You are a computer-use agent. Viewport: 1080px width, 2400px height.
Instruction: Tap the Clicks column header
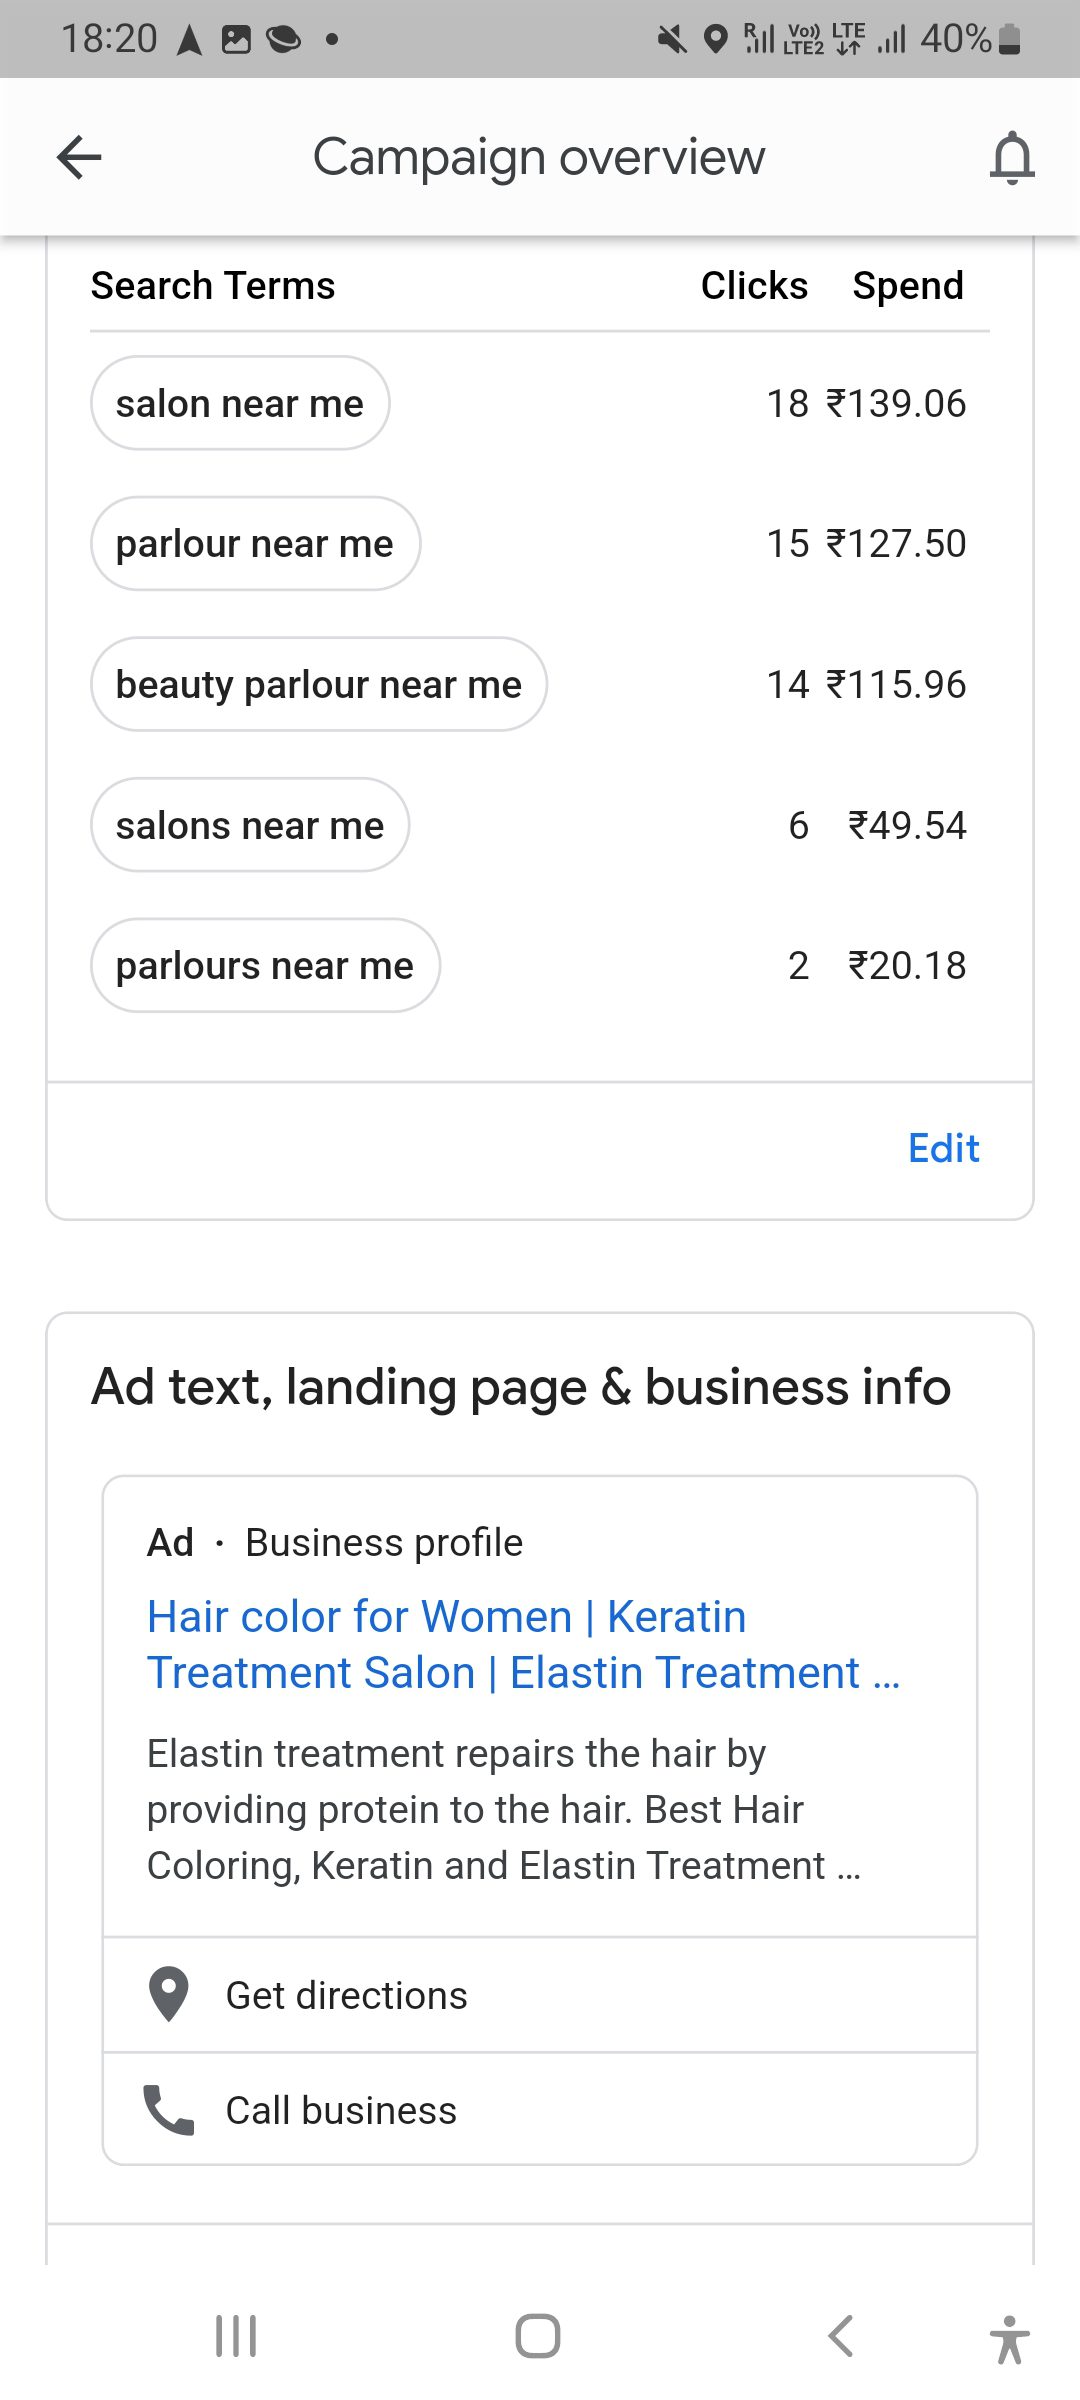[754, 286]
